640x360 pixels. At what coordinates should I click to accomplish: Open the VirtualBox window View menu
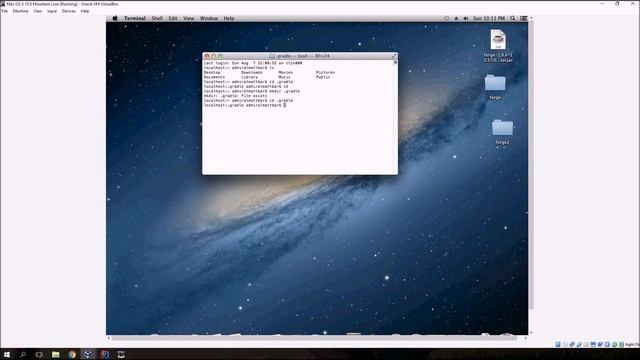(38, 11)
